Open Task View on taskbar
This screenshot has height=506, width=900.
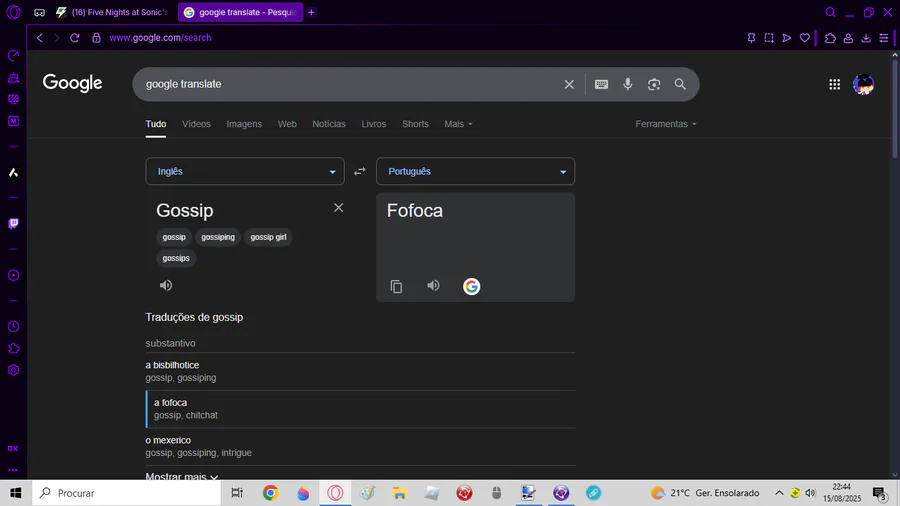pos(237,493)
